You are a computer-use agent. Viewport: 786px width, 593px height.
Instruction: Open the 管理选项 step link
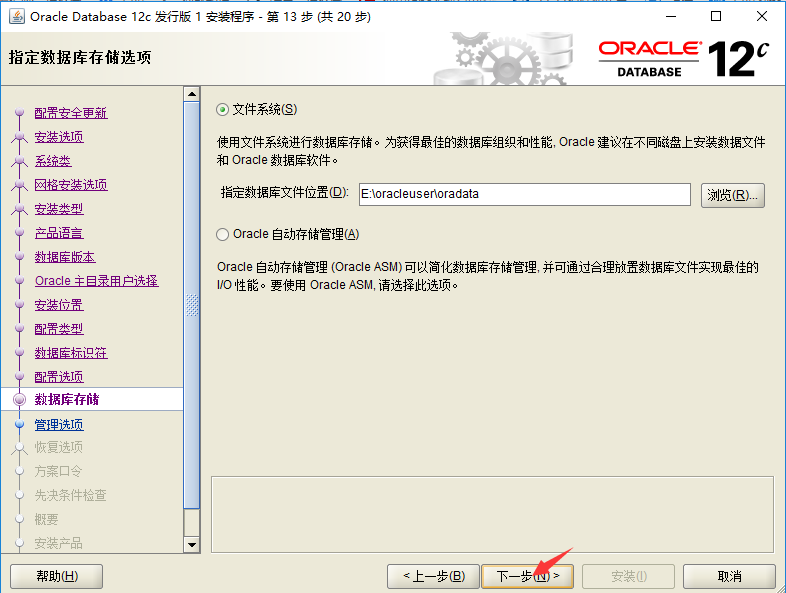[59, 425]
